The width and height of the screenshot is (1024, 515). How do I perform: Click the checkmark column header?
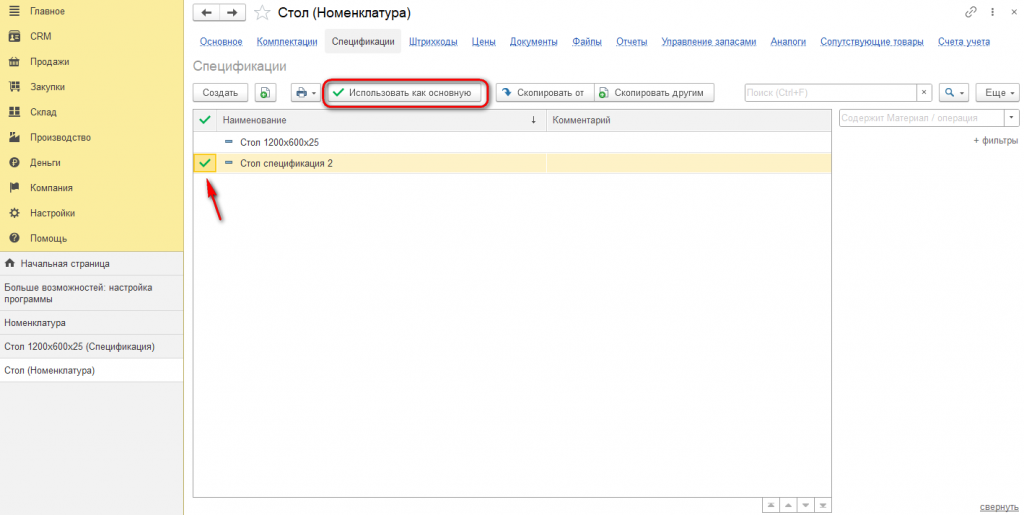(x=205, y=120)
